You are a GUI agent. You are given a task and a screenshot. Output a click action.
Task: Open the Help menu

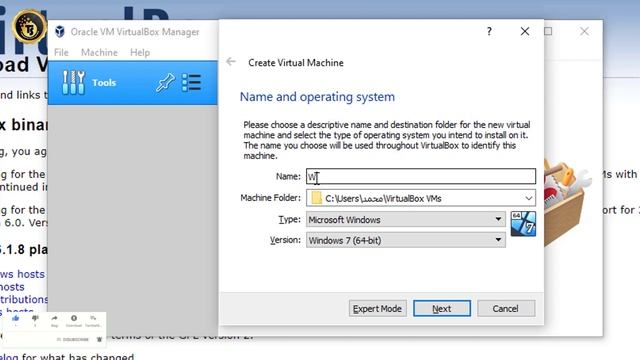pos(140,52)
